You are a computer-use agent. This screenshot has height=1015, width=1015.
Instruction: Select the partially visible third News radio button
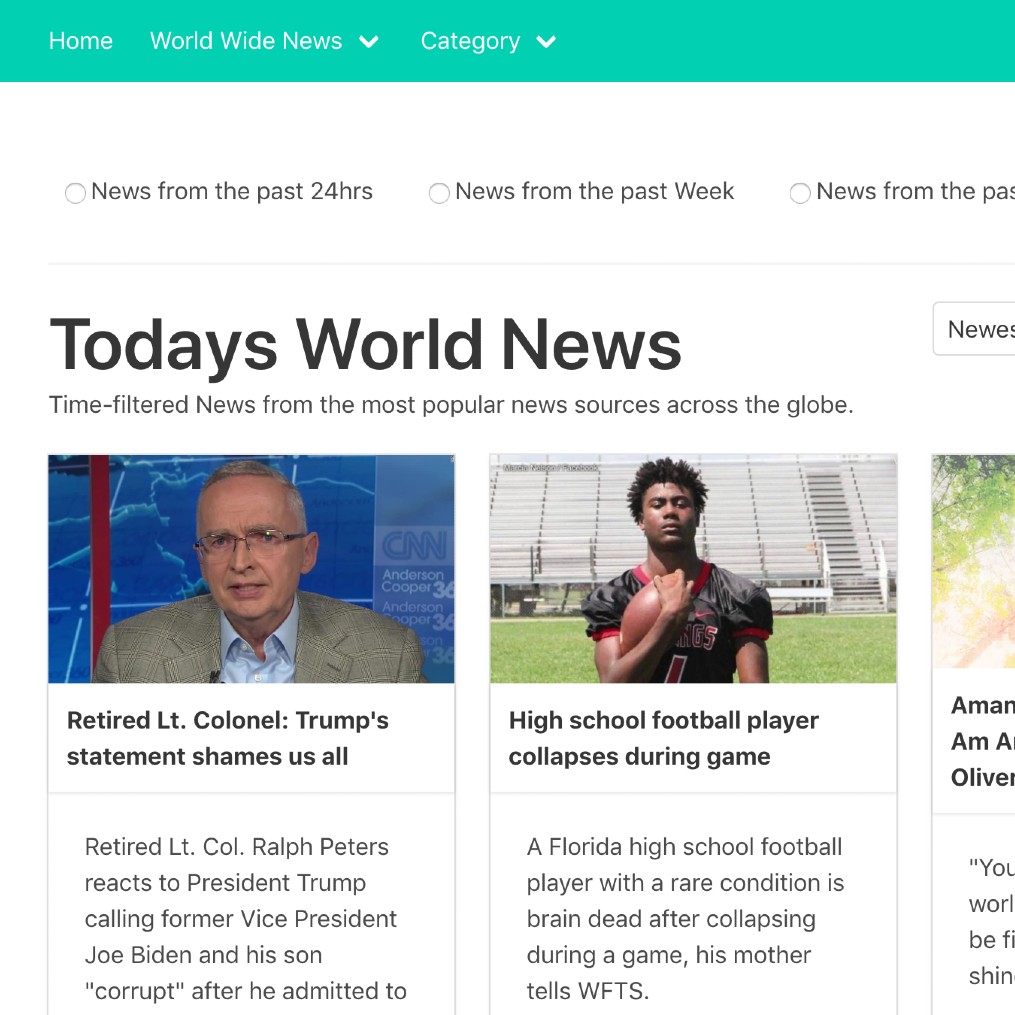point(800,193)
